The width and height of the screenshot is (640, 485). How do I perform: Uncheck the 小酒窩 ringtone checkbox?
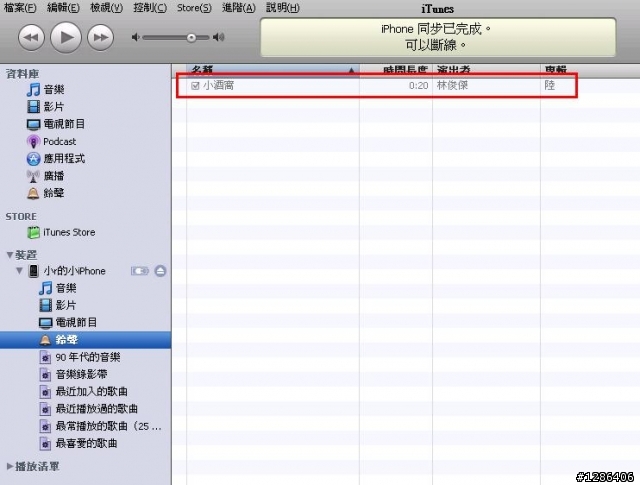(x=195, y=85)
